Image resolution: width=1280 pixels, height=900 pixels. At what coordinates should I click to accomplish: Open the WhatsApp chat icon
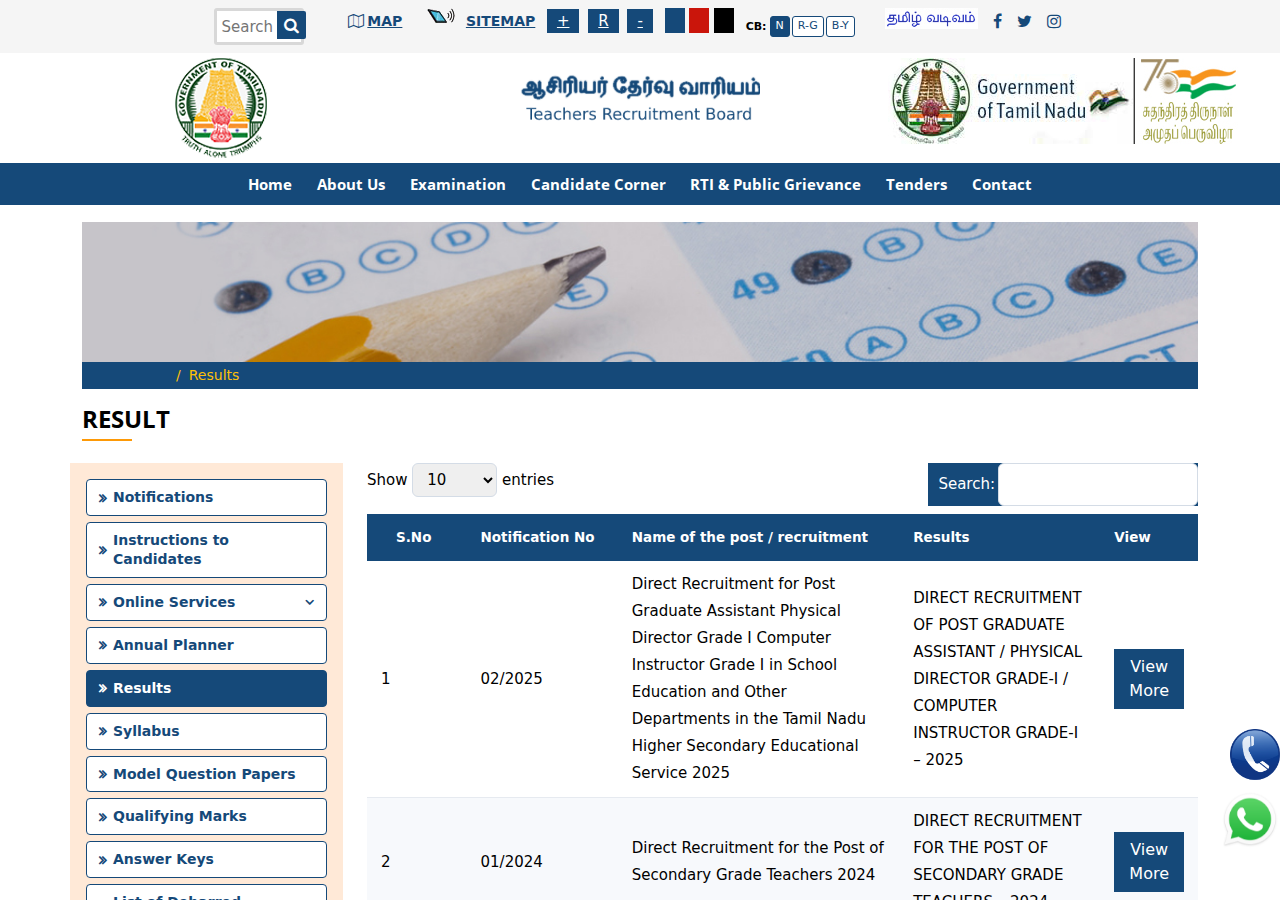pyautogui.click(x=1250, y=821)
